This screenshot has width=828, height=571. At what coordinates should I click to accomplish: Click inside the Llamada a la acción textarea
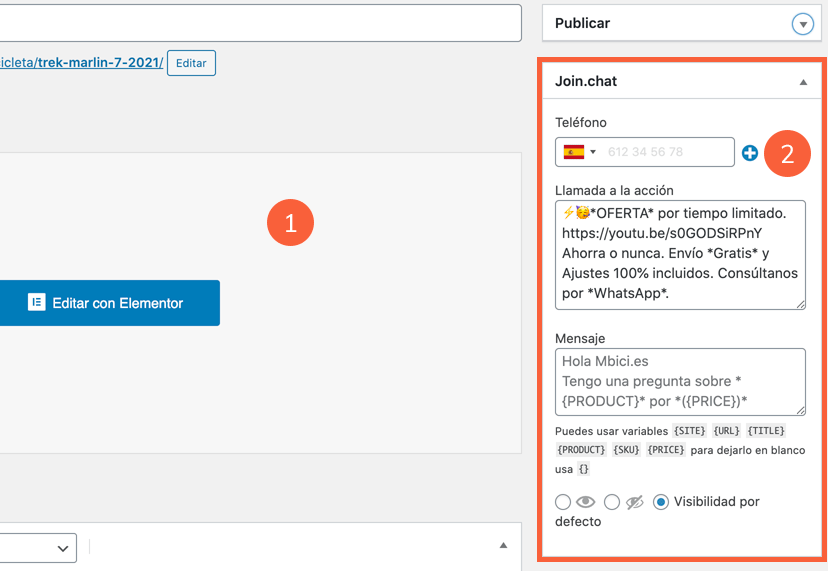[679, 254]
